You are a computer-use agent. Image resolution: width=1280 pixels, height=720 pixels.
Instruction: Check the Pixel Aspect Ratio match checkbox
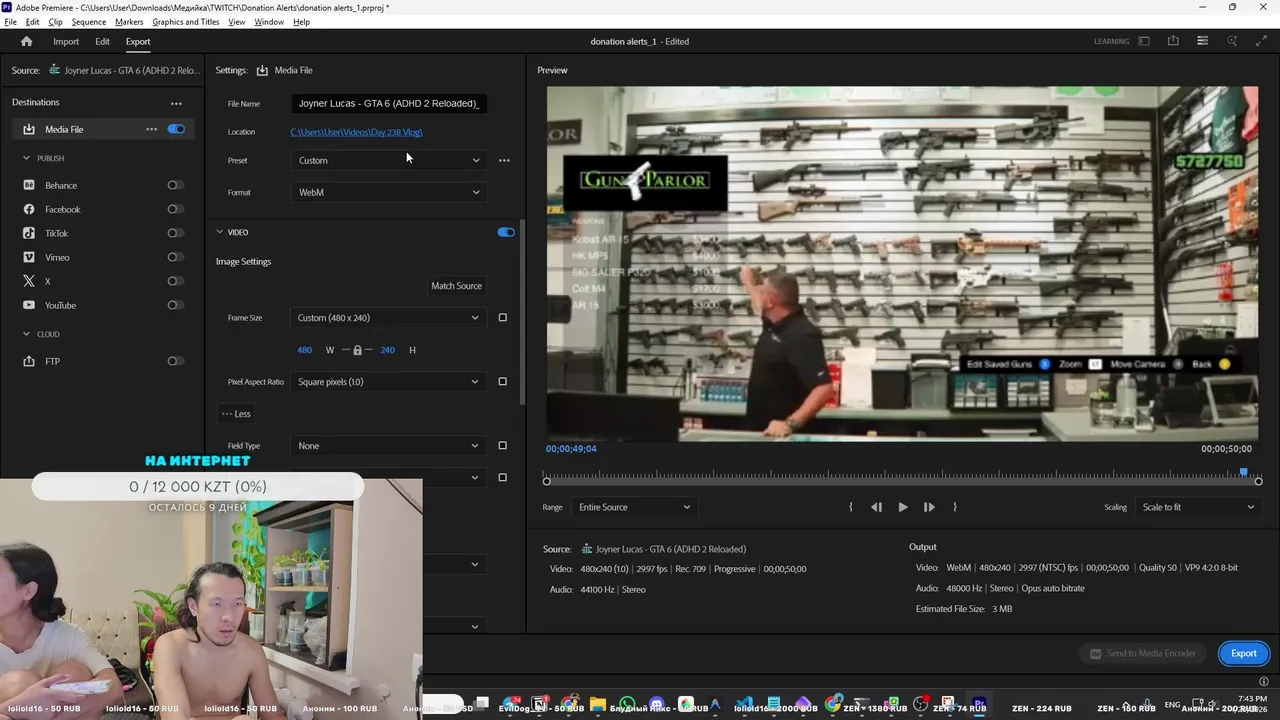503,382
